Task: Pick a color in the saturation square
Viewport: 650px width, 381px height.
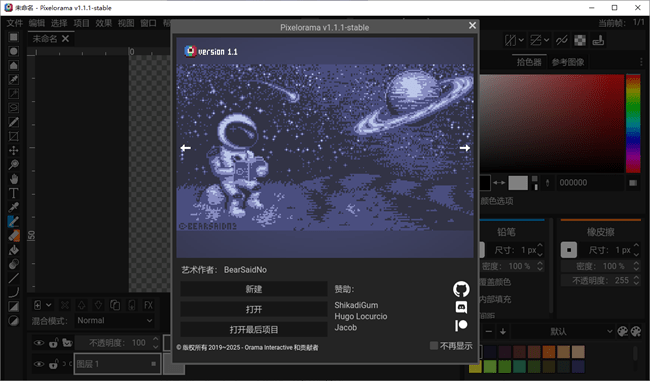Action: (552, 124)
